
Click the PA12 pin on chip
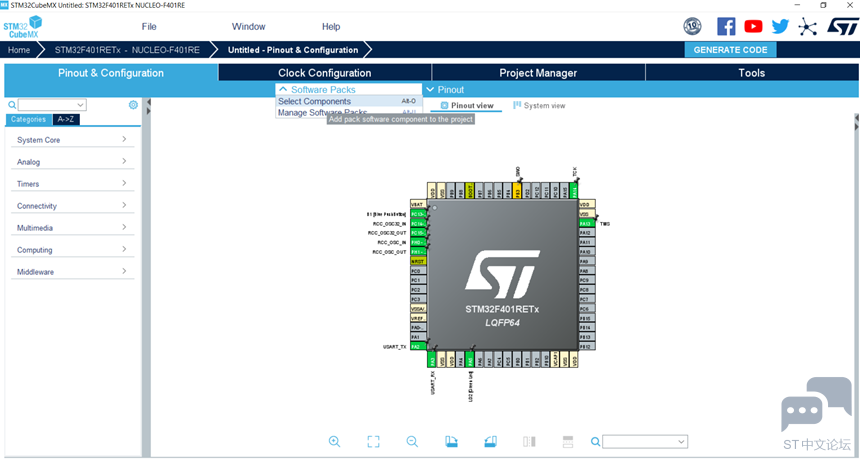(x=587, y=233)
